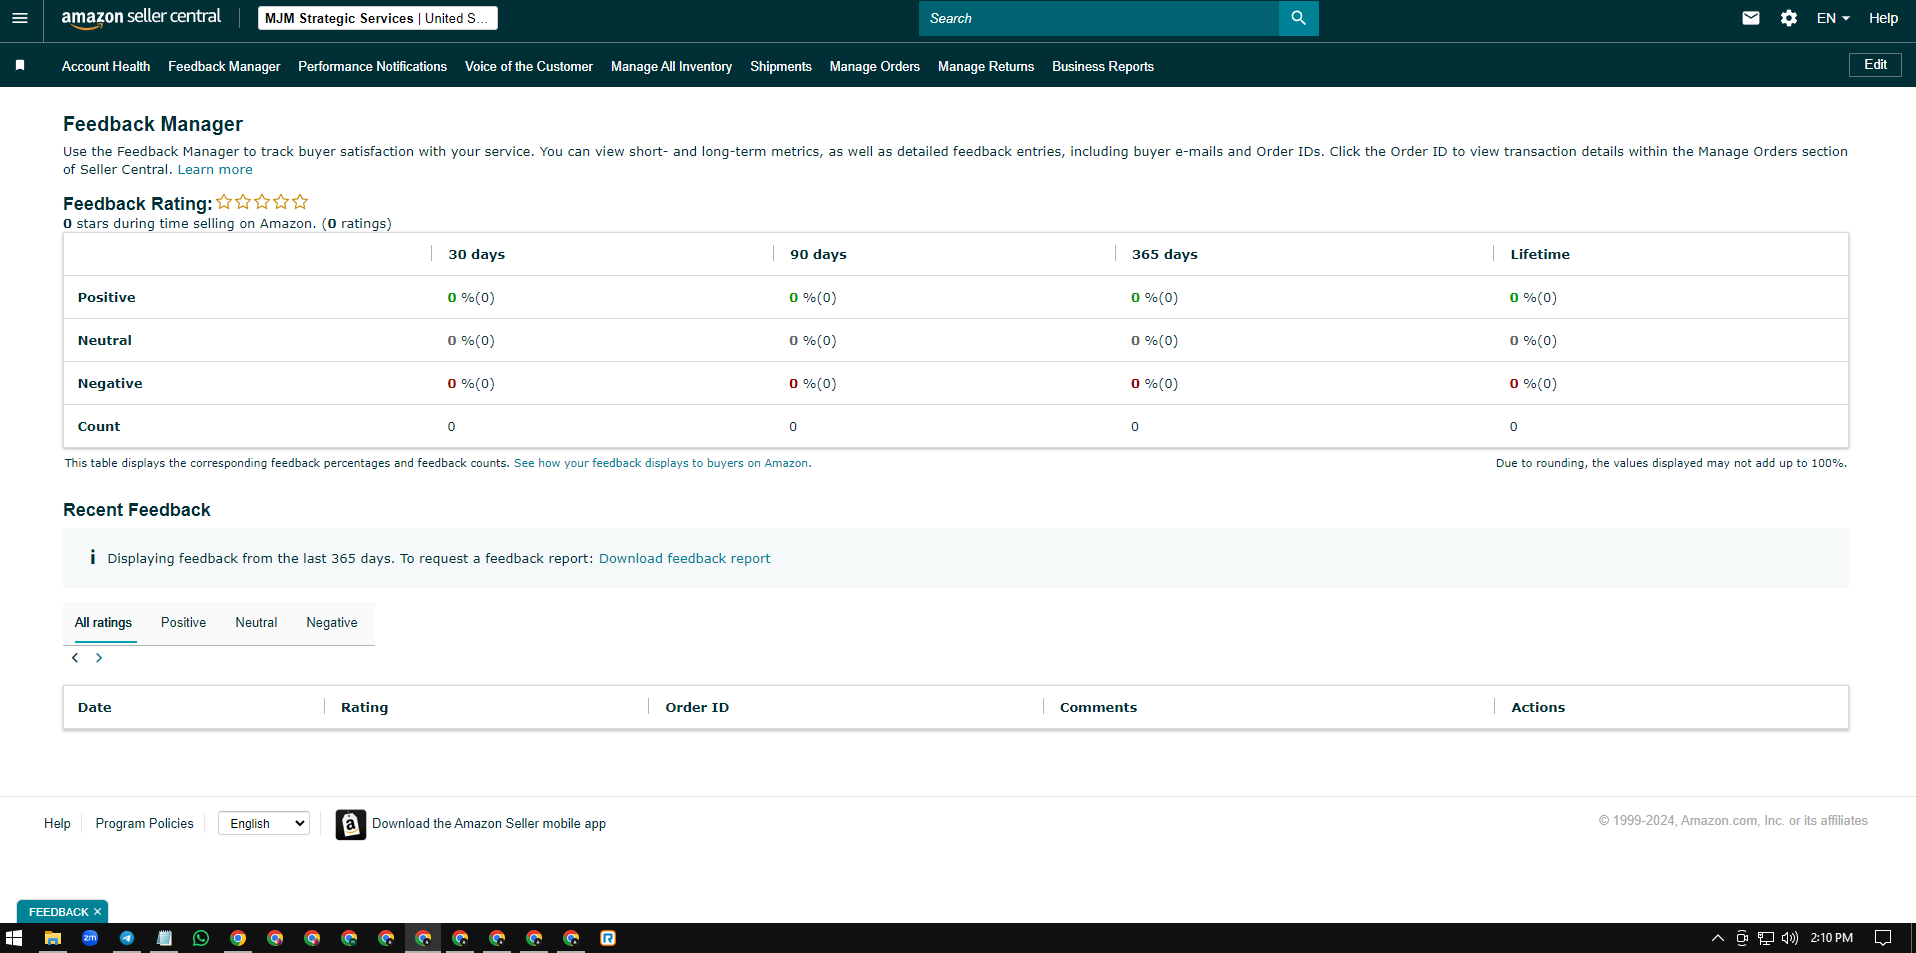1916x953 pixels.
Task: Open Voice of the Customer menu item
Action: coord(529,66)
